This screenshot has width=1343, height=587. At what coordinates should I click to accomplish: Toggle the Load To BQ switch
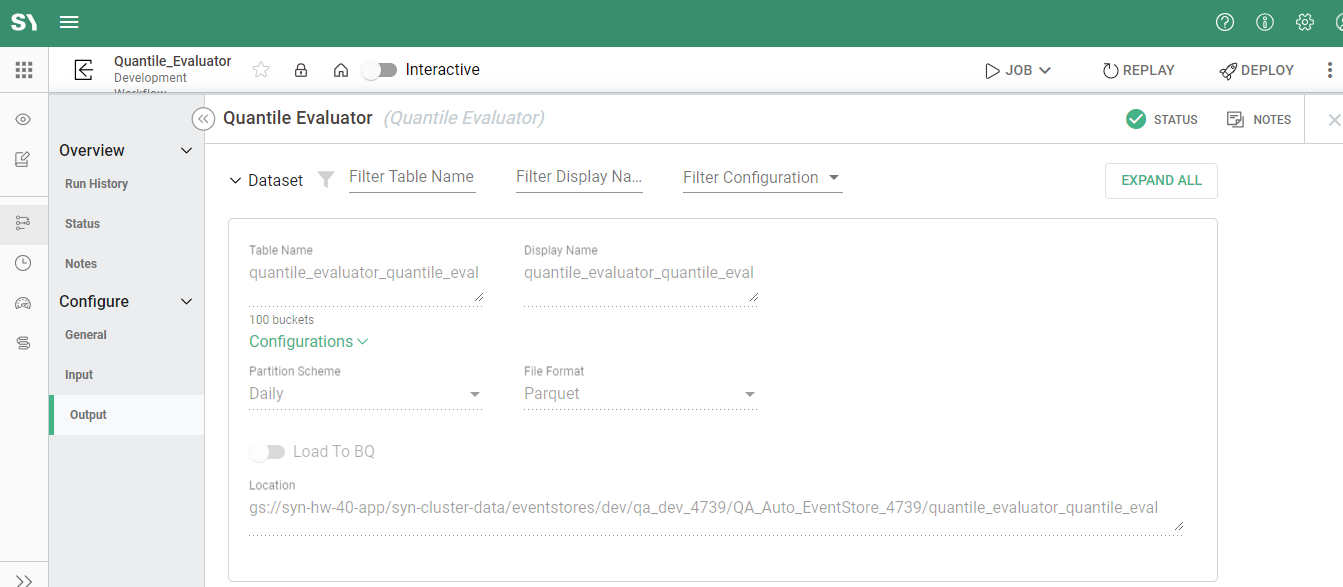coord(267,452)
